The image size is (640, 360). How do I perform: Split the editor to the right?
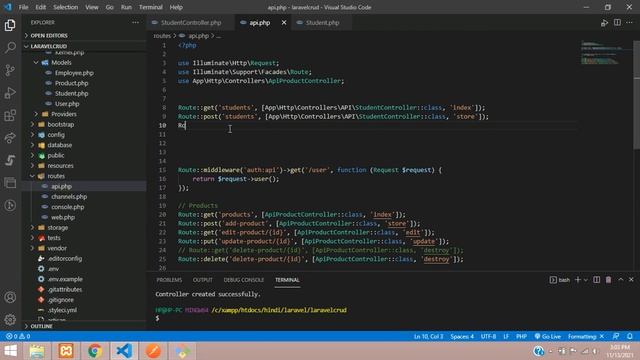point(617,22)
